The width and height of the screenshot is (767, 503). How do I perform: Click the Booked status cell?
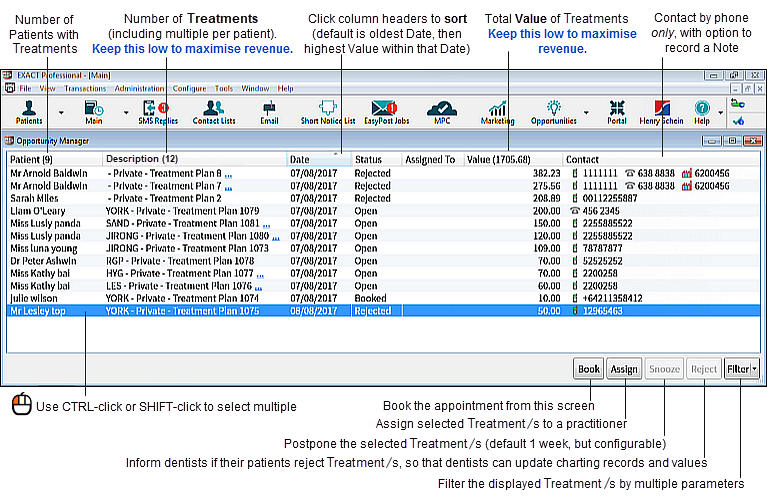[370, 298]
